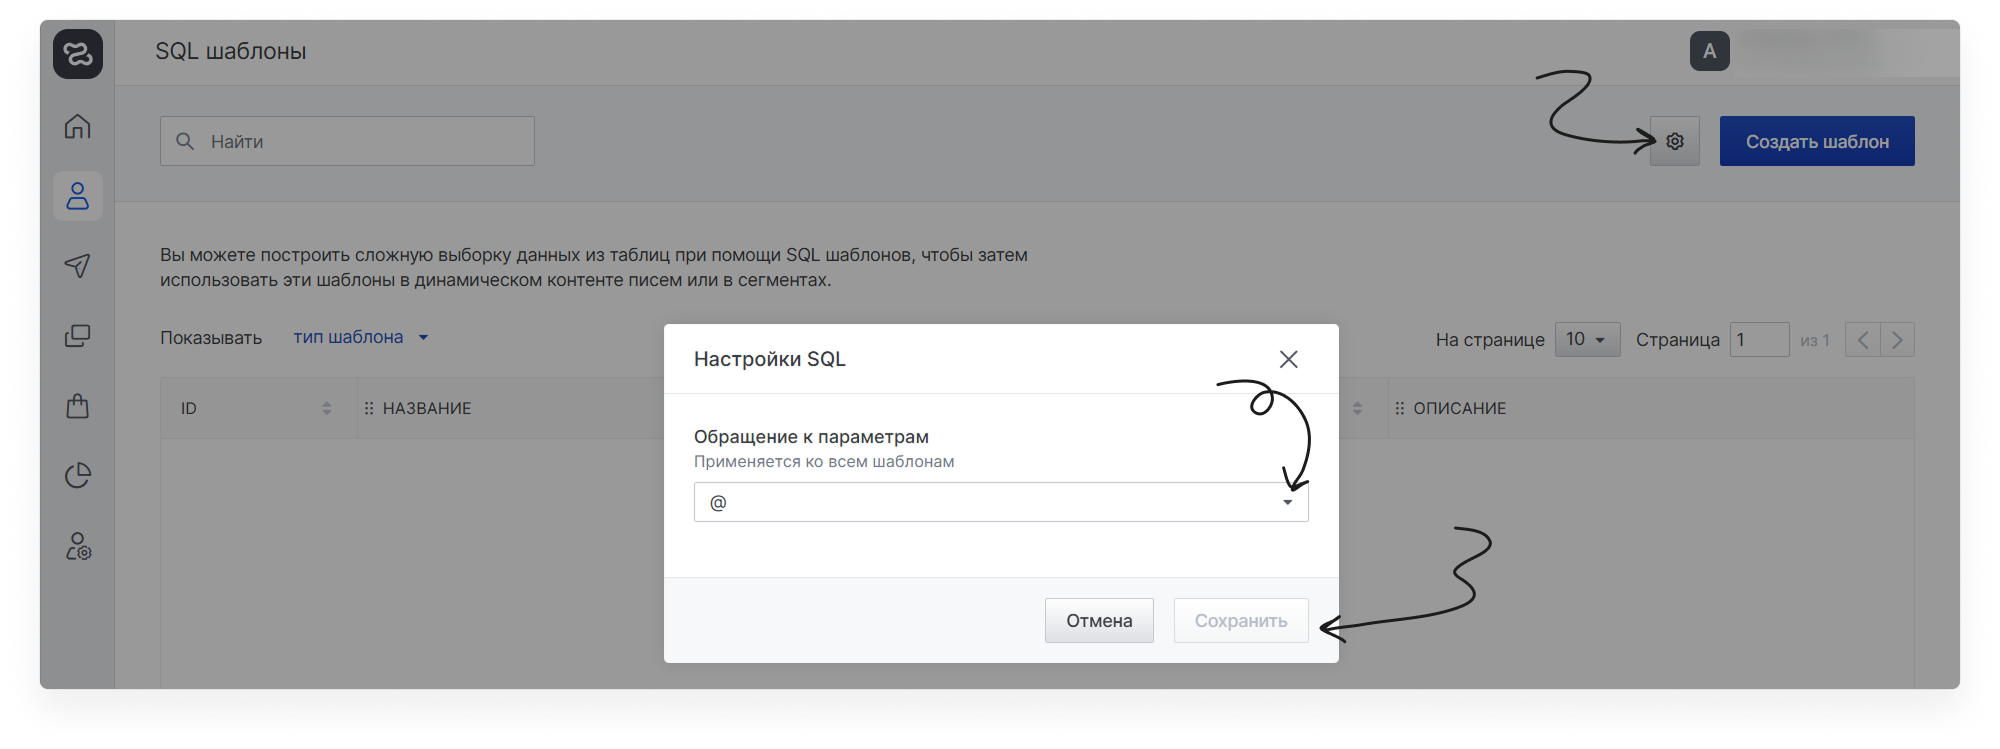The image size is (2000, 749).
Task: Click the stacked copies sidebar icon
Action: 78,336
